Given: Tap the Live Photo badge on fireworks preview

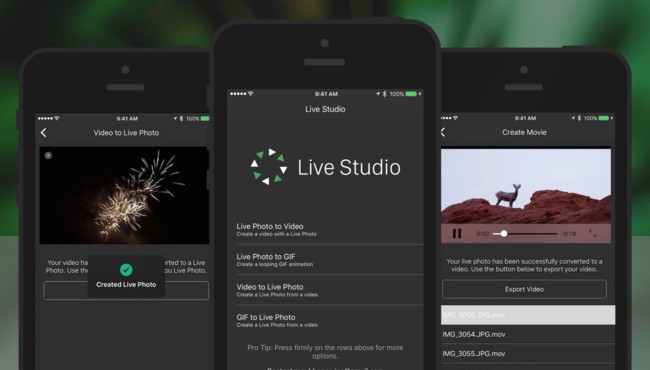Looking at the screenshot, I should tap(49, 155).
